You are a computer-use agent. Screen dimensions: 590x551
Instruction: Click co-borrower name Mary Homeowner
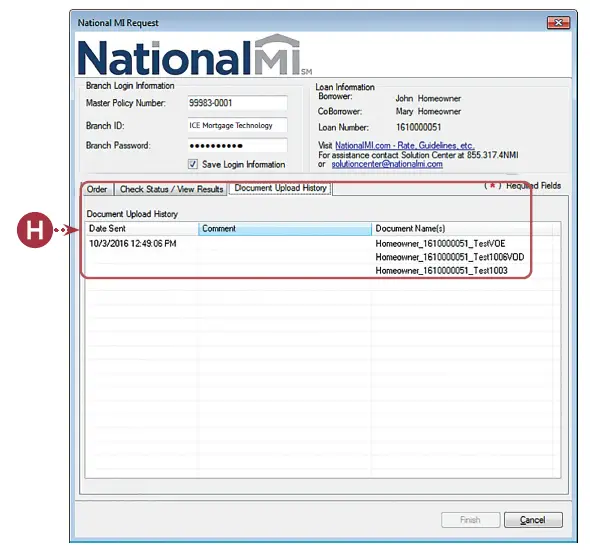pos(428,111)
